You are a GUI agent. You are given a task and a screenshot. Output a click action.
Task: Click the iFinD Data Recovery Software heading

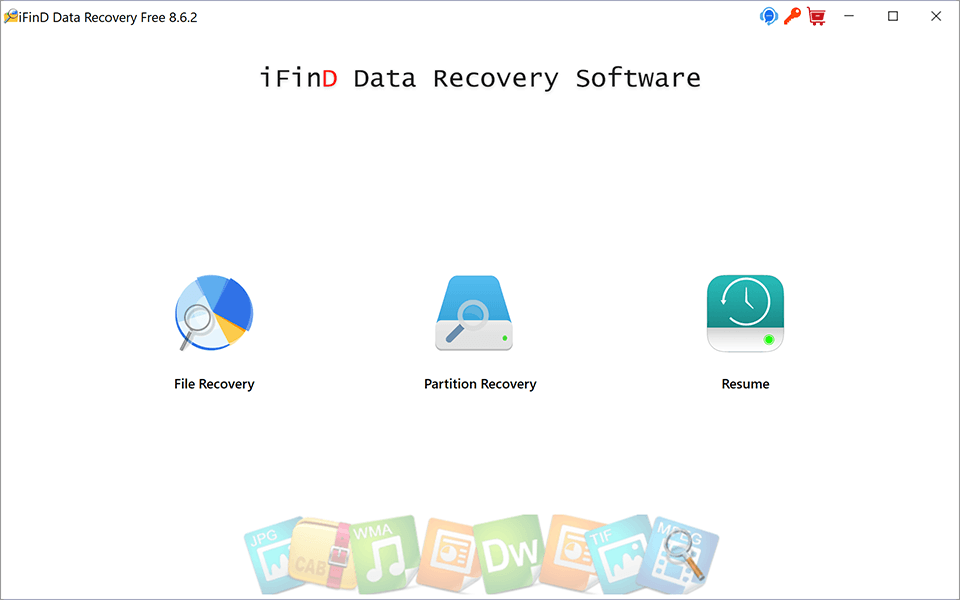point(480,78)
